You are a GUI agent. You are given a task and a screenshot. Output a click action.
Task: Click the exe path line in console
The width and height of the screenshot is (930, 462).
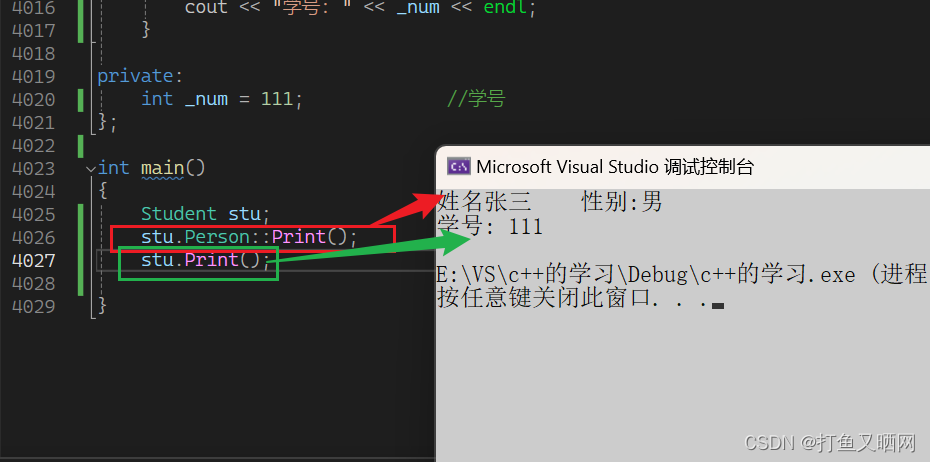(682, 275)
